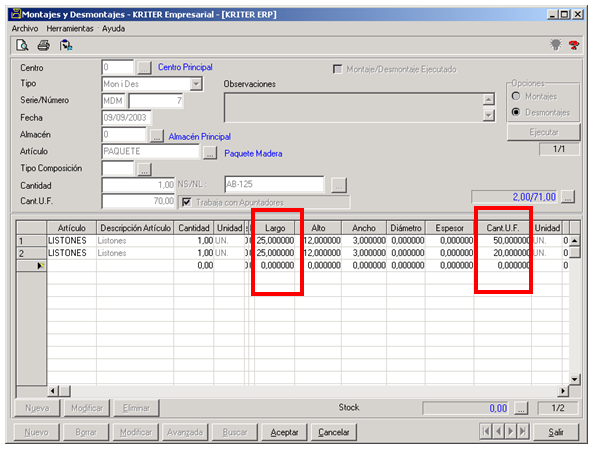Viewport: 596px width, 454px height.
Task: Go to next record navigation arrow
Action: pyautogui.click(x=510, y=432)
